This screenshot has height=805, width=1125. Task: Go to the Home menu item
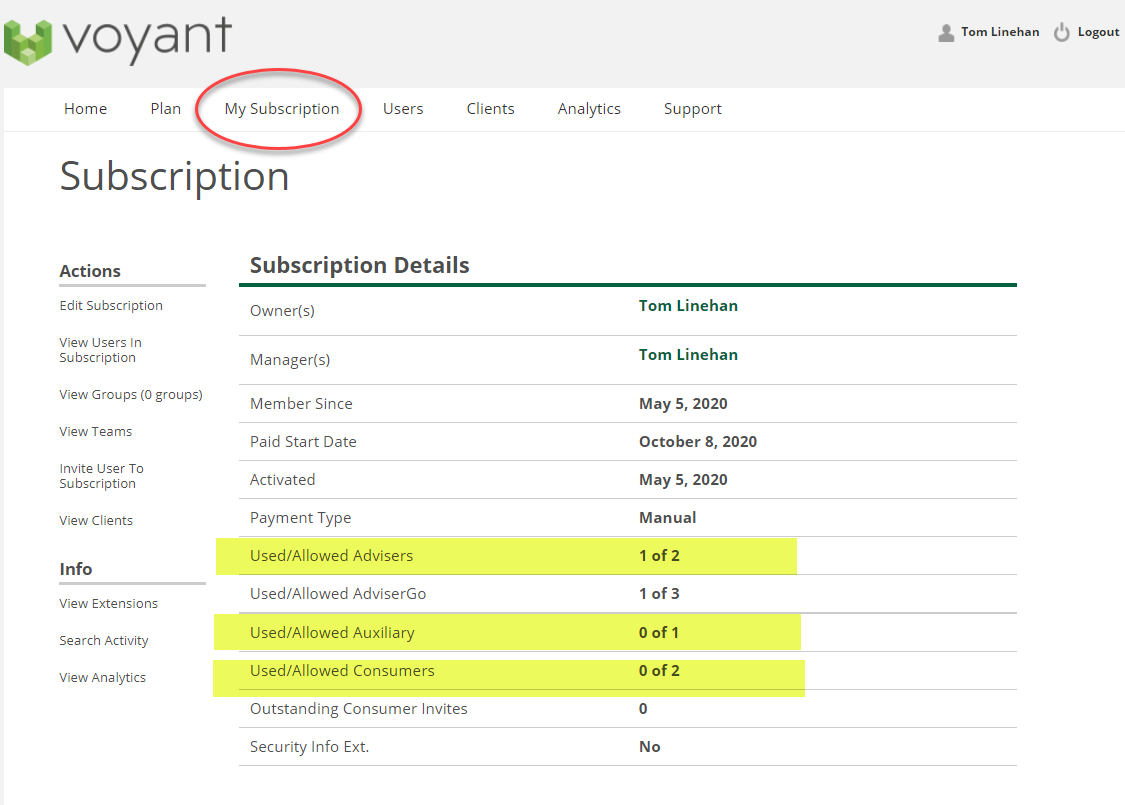[85, 108]
